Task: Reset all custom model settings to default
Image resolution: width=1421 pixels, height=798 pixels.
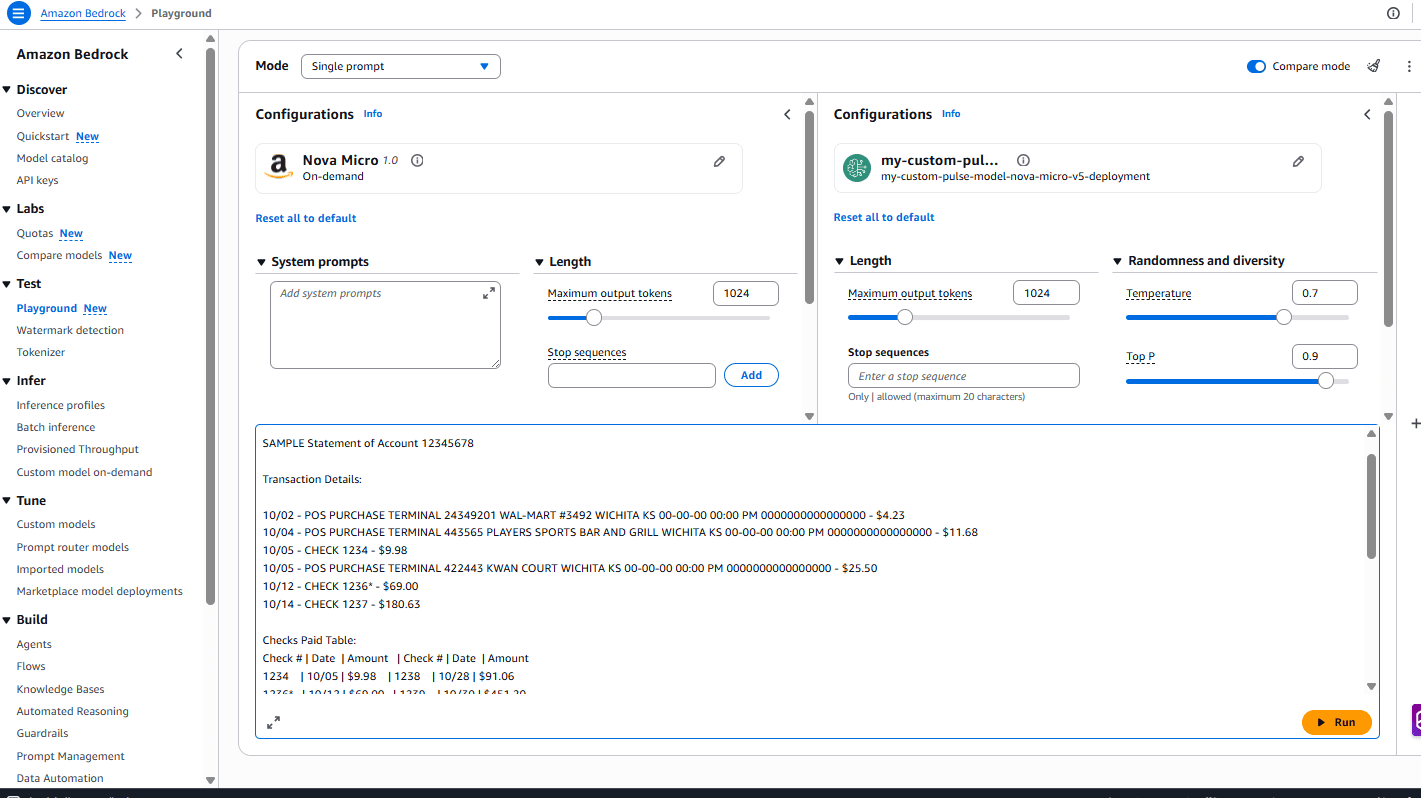Action: click(x=884, y=217)
